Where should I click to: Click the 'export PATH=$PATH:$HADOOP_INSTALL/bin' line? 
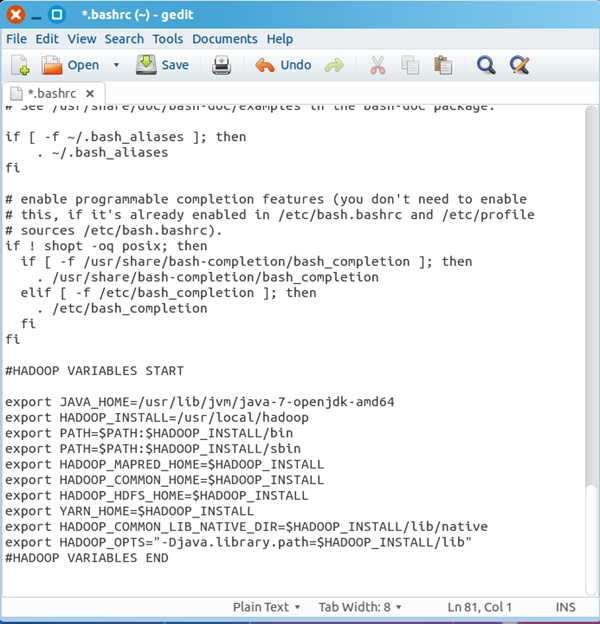coord(149,433)
